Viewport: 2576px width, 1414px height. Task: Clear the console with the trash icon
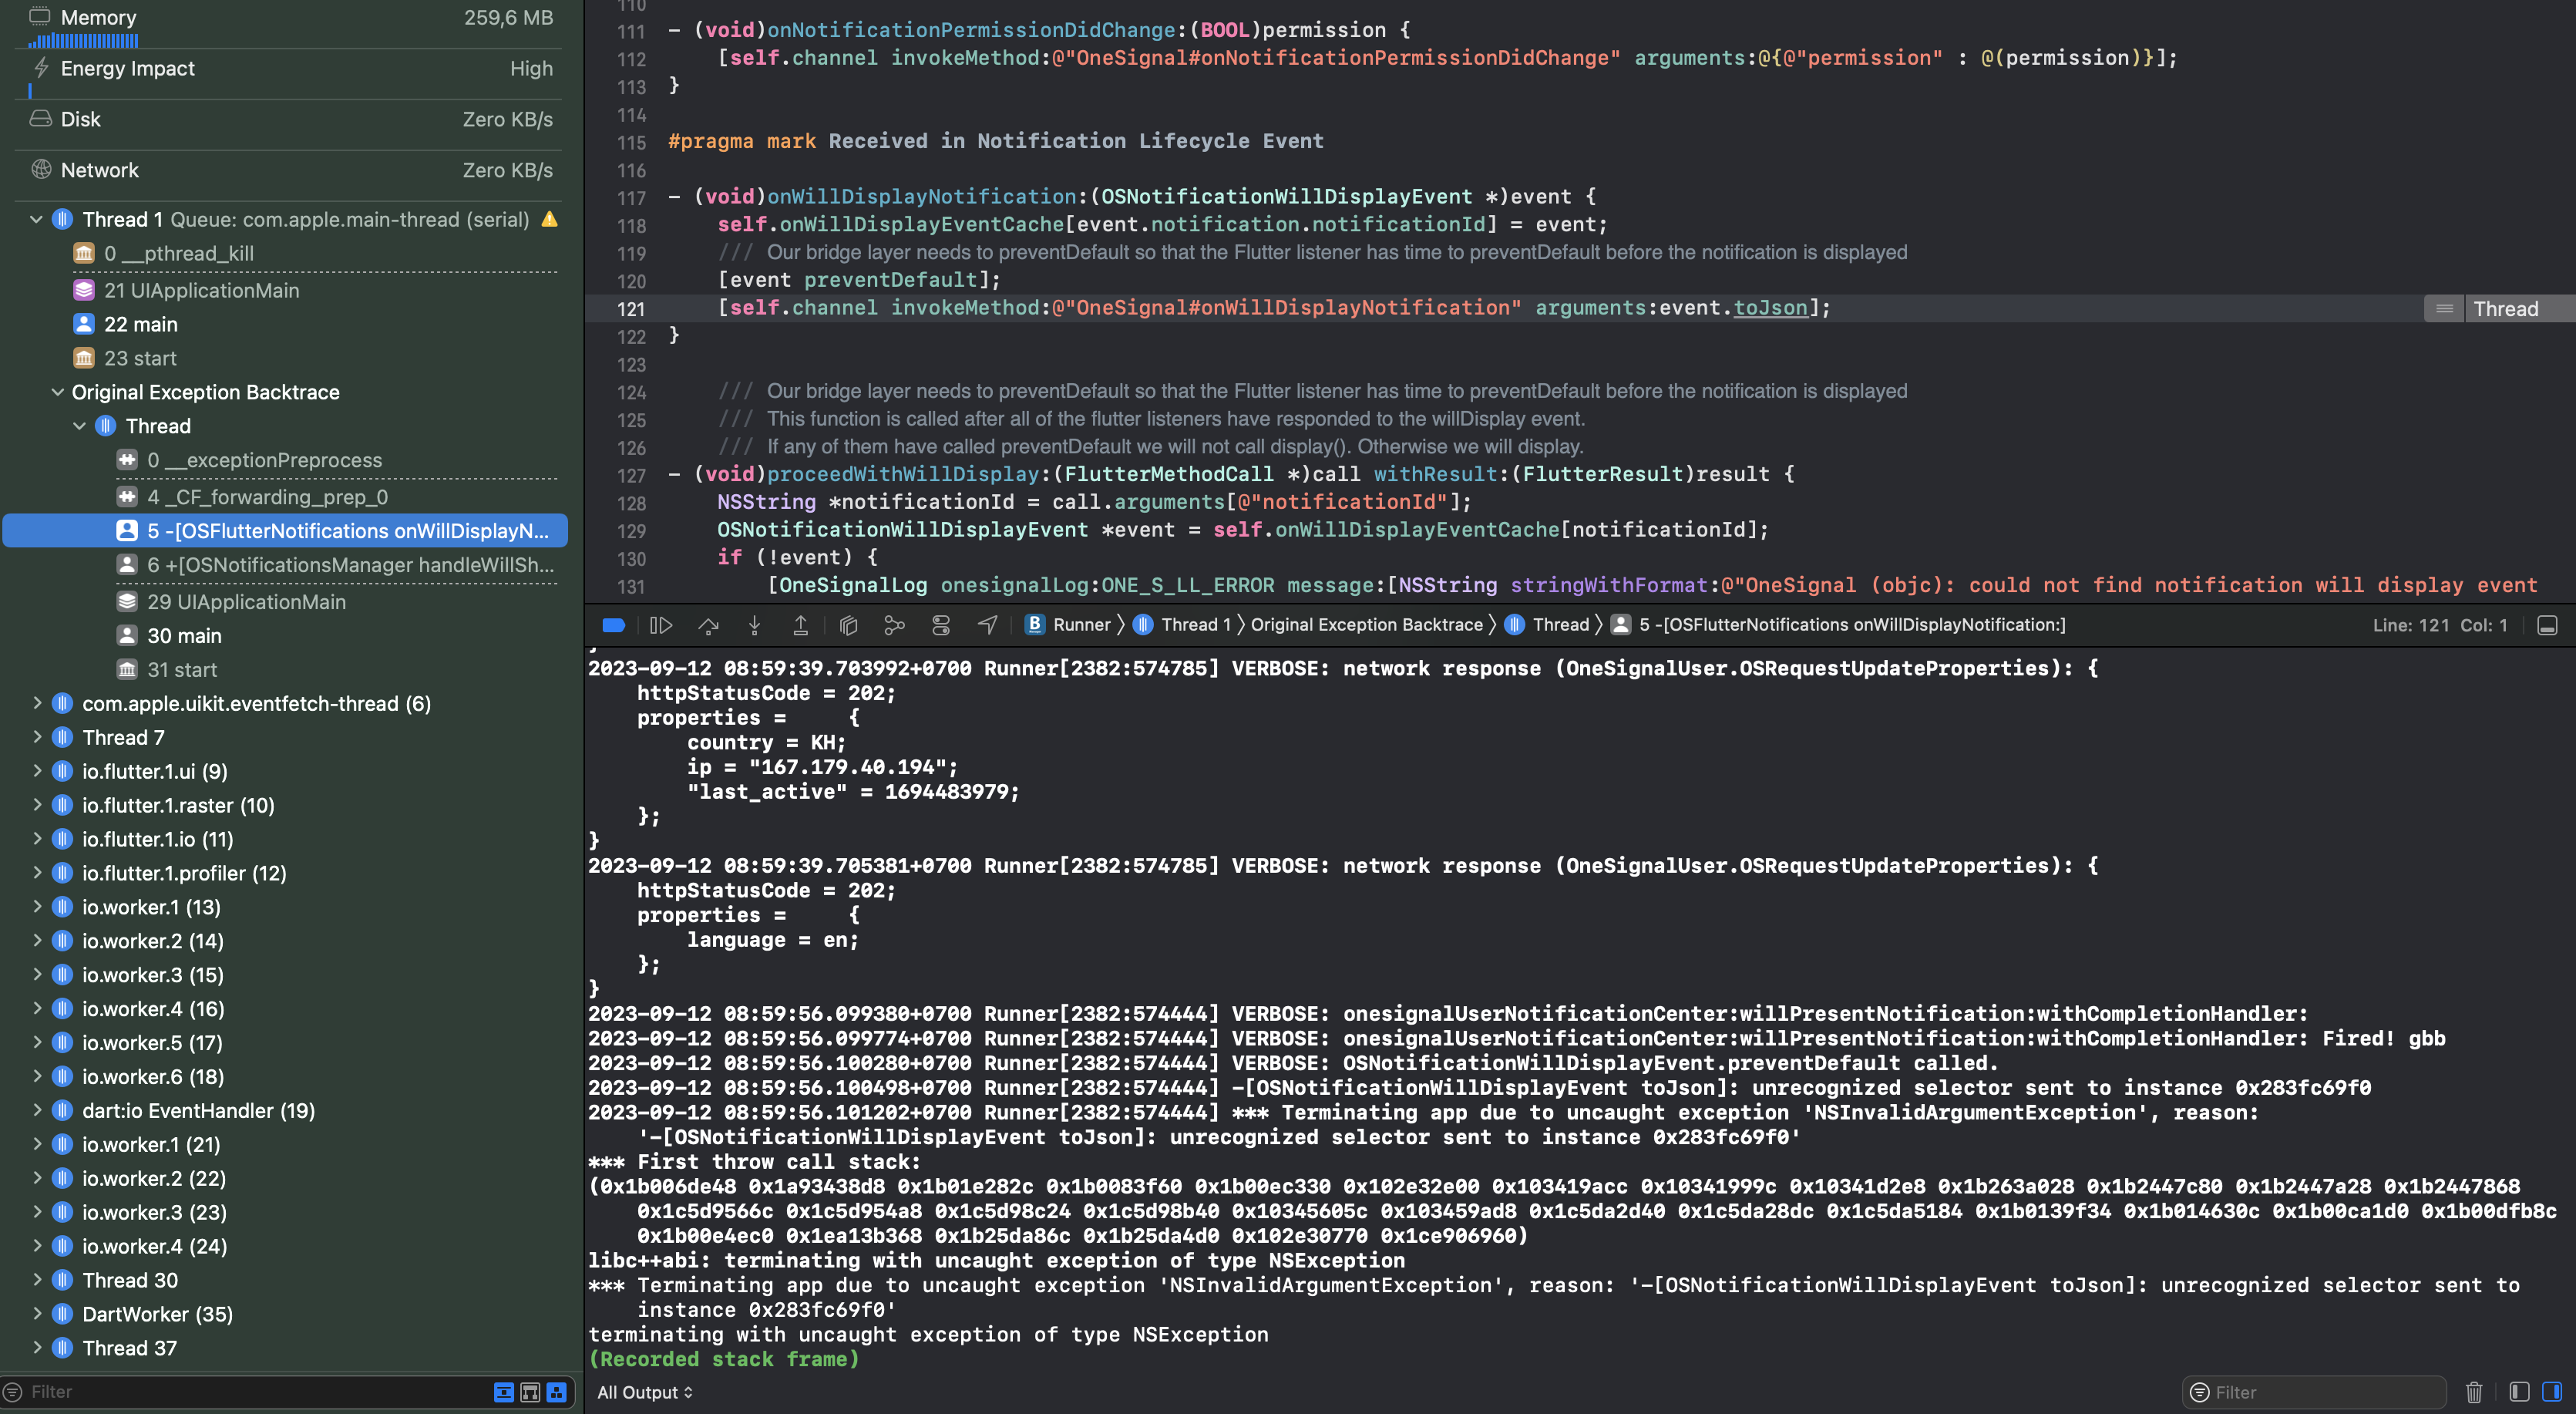[2474, 1392]
